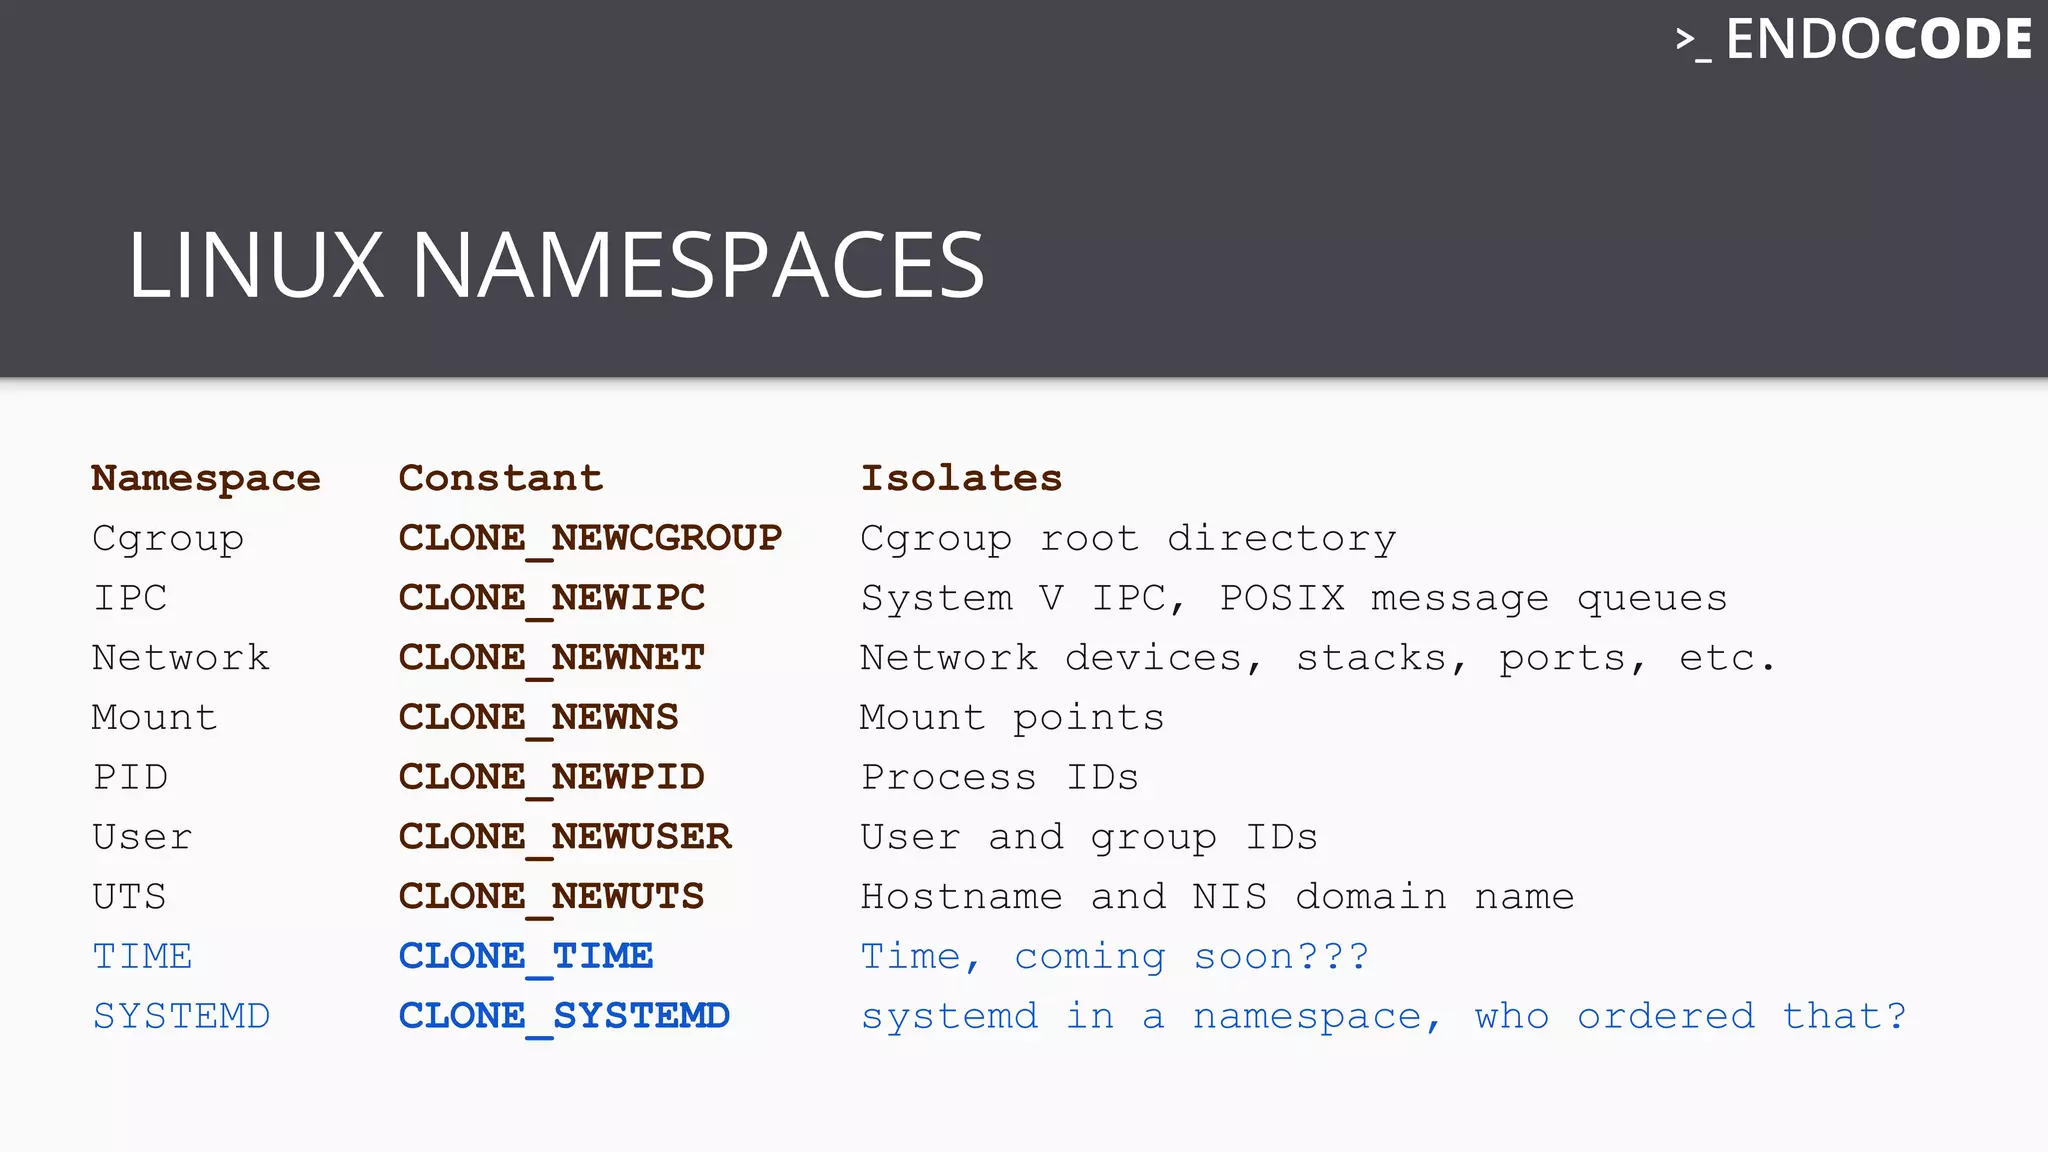Click 'User and group IDs' text

pyautogui.click(x=1089, y=838)
